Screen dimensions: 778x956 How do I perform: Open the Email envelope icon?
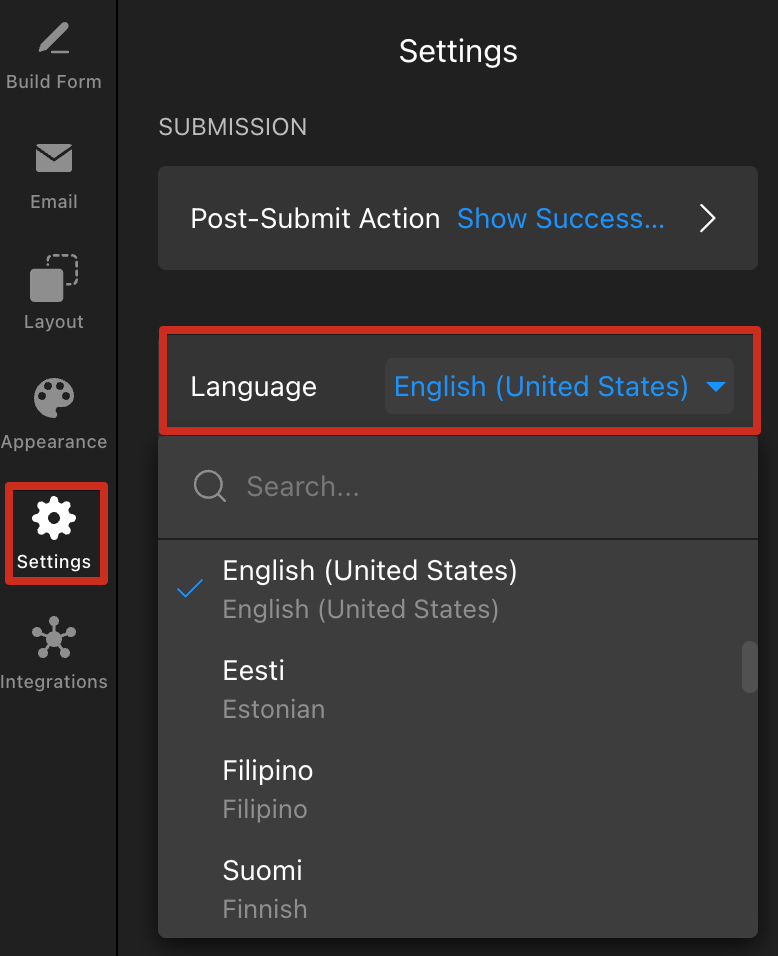(54, 158)
